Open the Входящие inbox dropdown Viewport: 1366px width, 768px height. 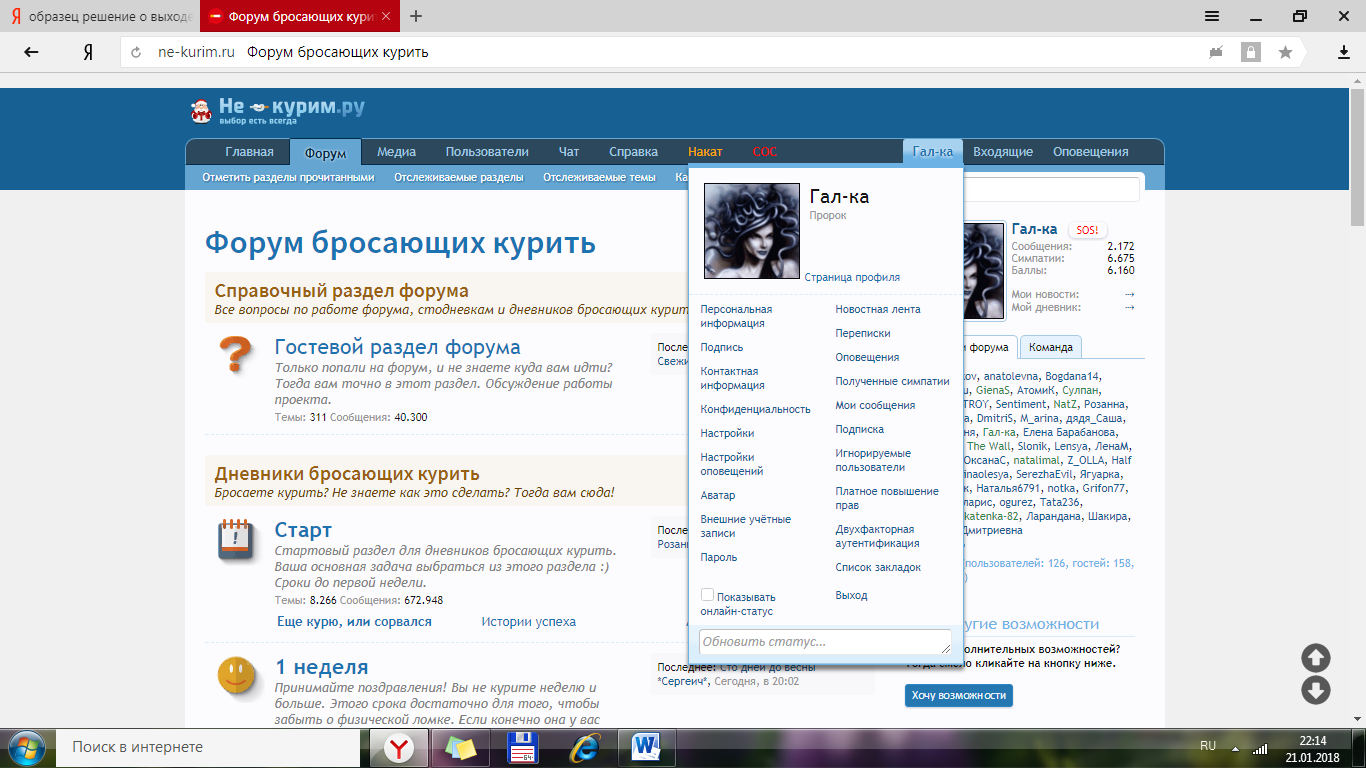point(1002,152)
